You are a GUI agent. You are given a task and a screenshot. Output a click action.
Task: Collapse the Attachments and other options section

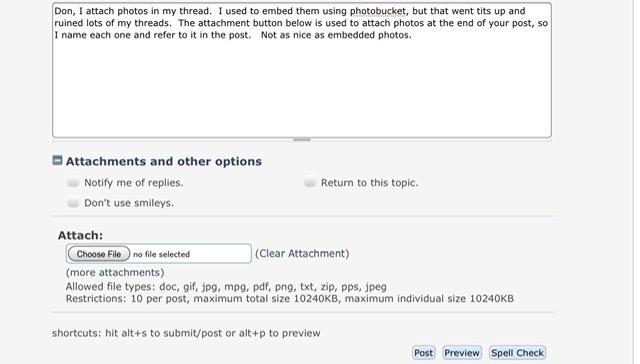58,160
